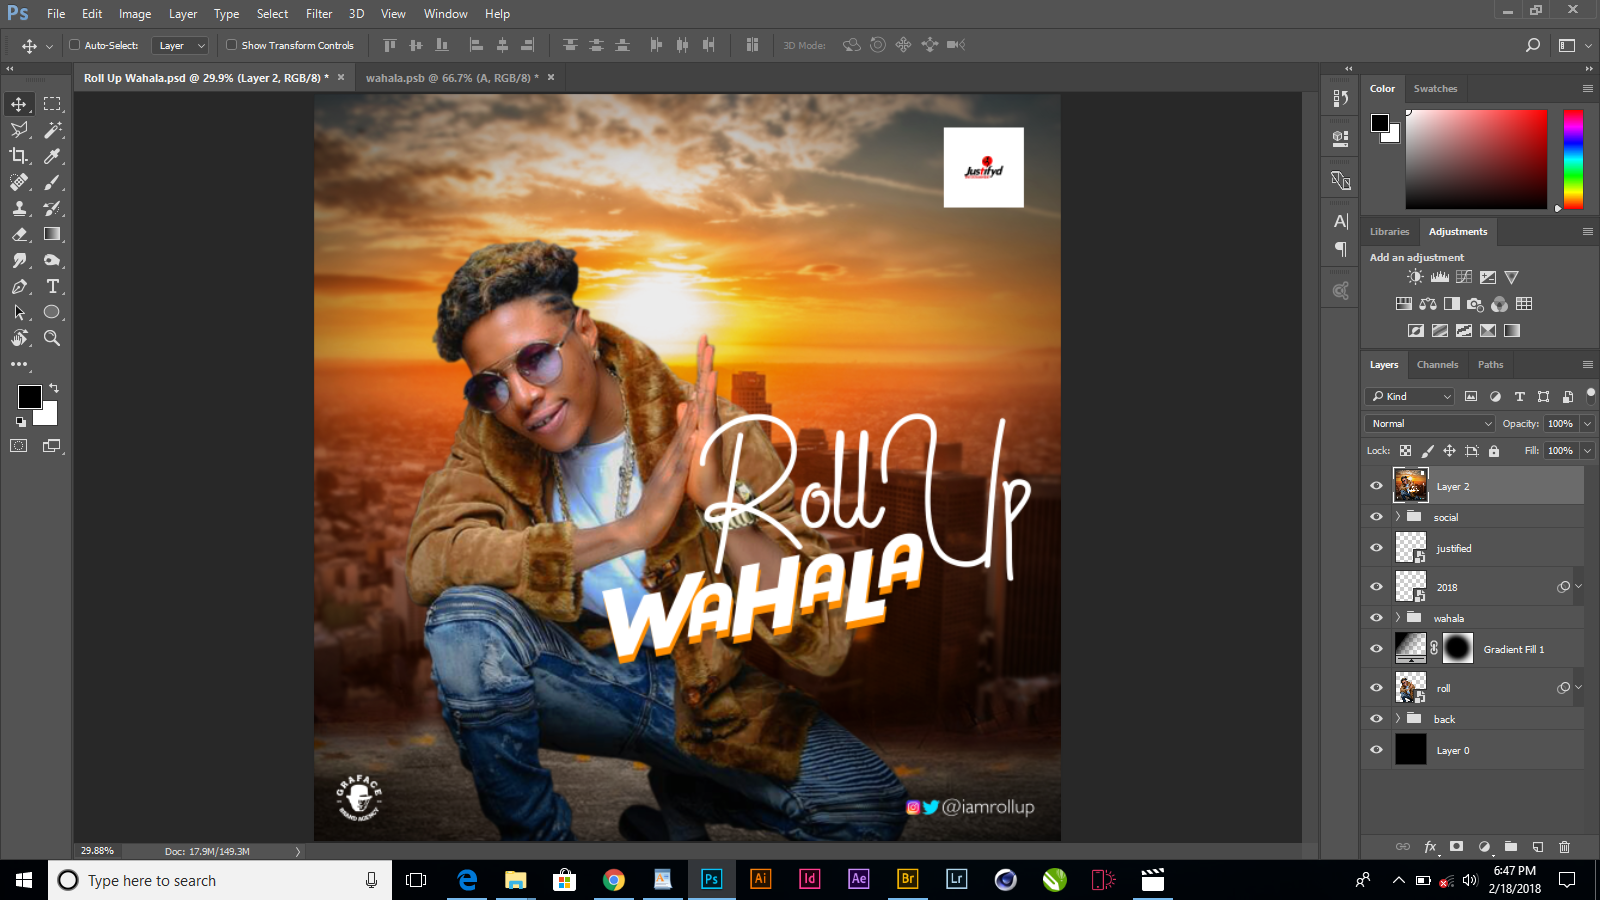This screenshot has width=1600, height=900.
Task: Add a Curves adjustment
Action: 1464,277
